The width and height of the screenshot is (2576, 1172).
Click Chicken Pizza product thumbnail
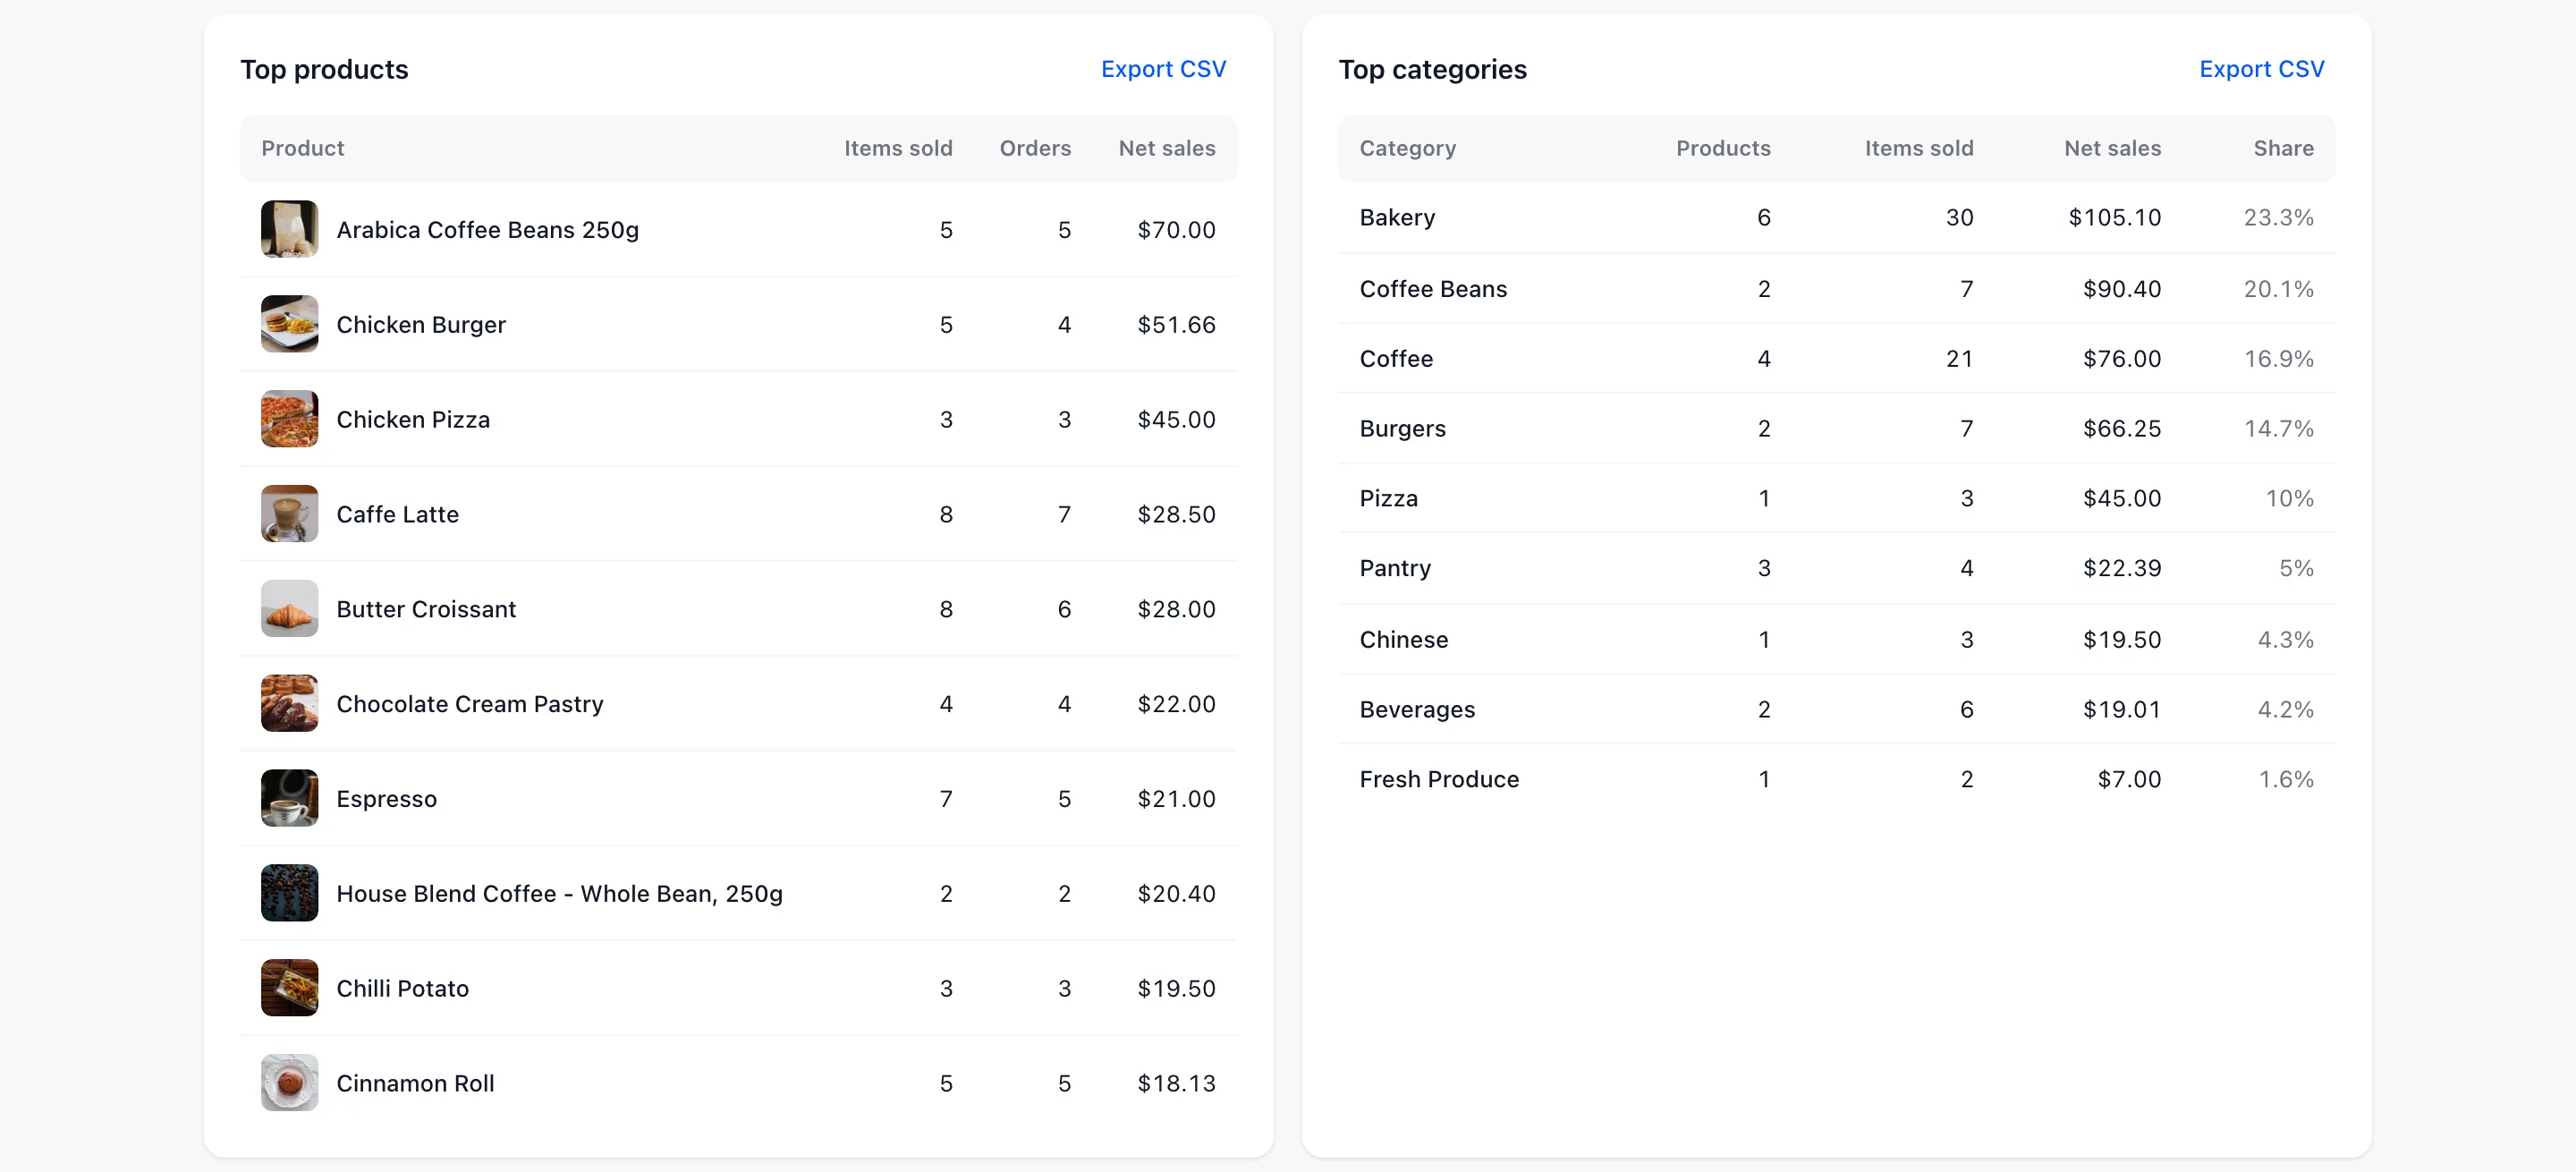coord(289,419)
